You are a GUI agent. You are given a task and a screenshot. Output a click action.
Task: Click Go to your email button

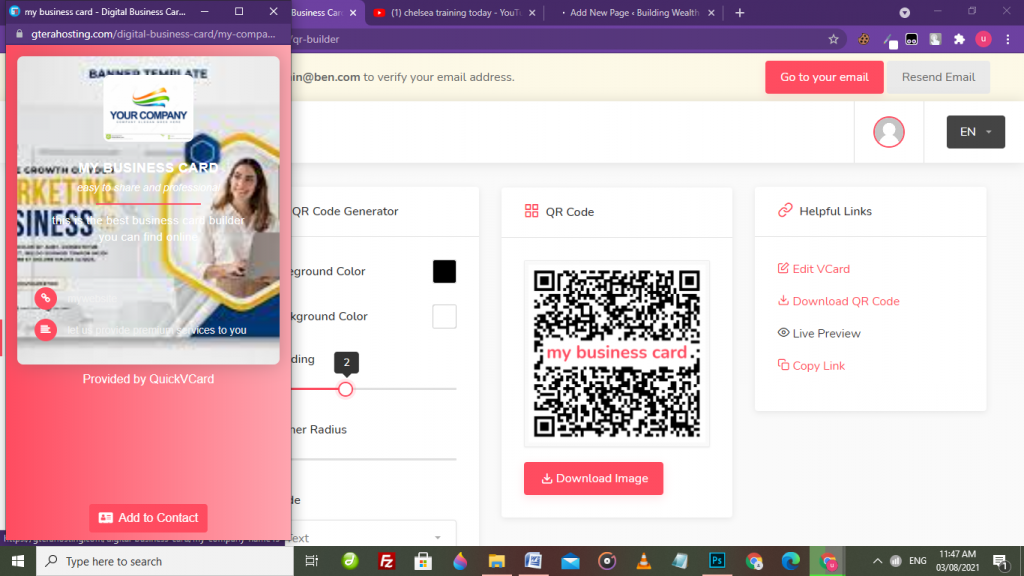pyautogui.click(x=824, y=77)
